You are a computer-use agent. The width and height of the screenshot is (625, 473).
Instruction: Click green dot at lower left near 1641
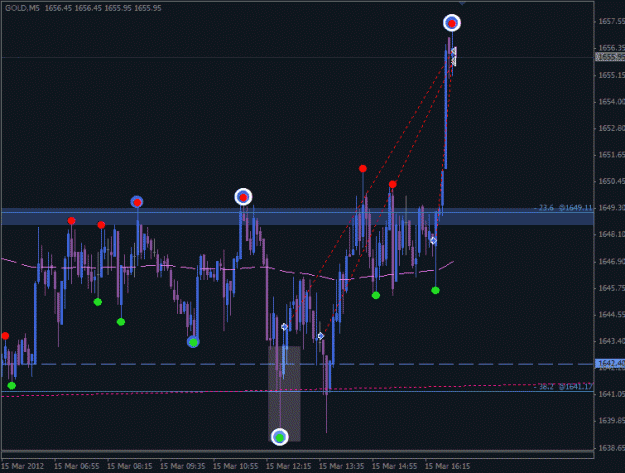(x=12, y=385)
